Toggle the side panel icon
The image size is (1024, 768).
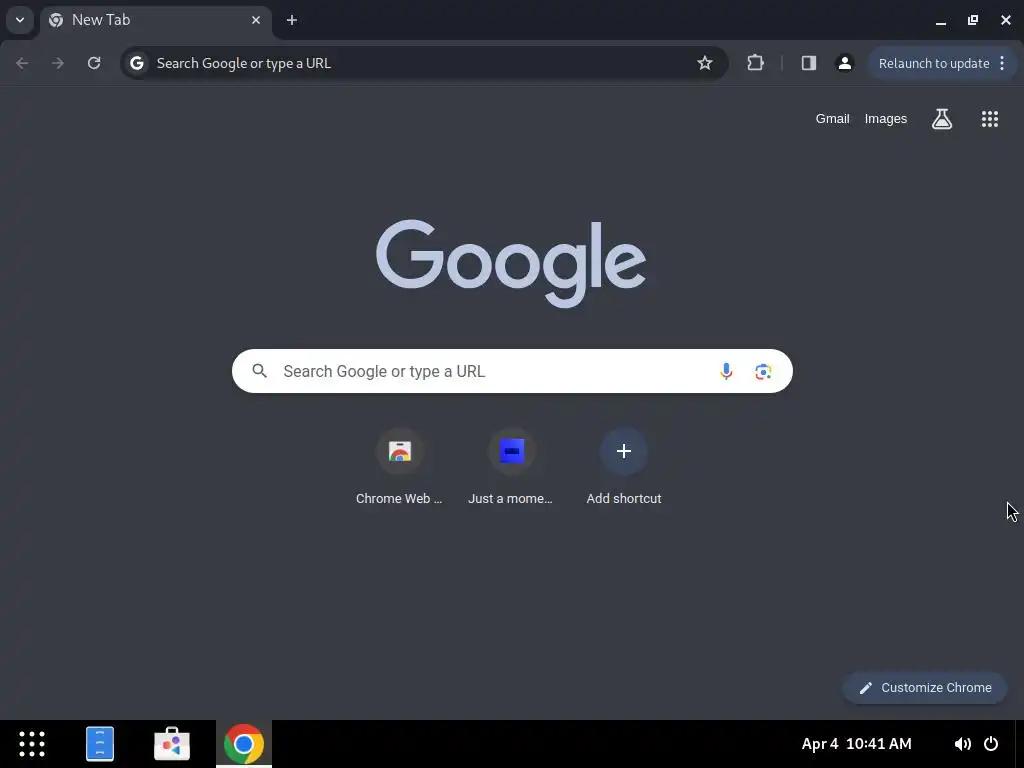808,63
